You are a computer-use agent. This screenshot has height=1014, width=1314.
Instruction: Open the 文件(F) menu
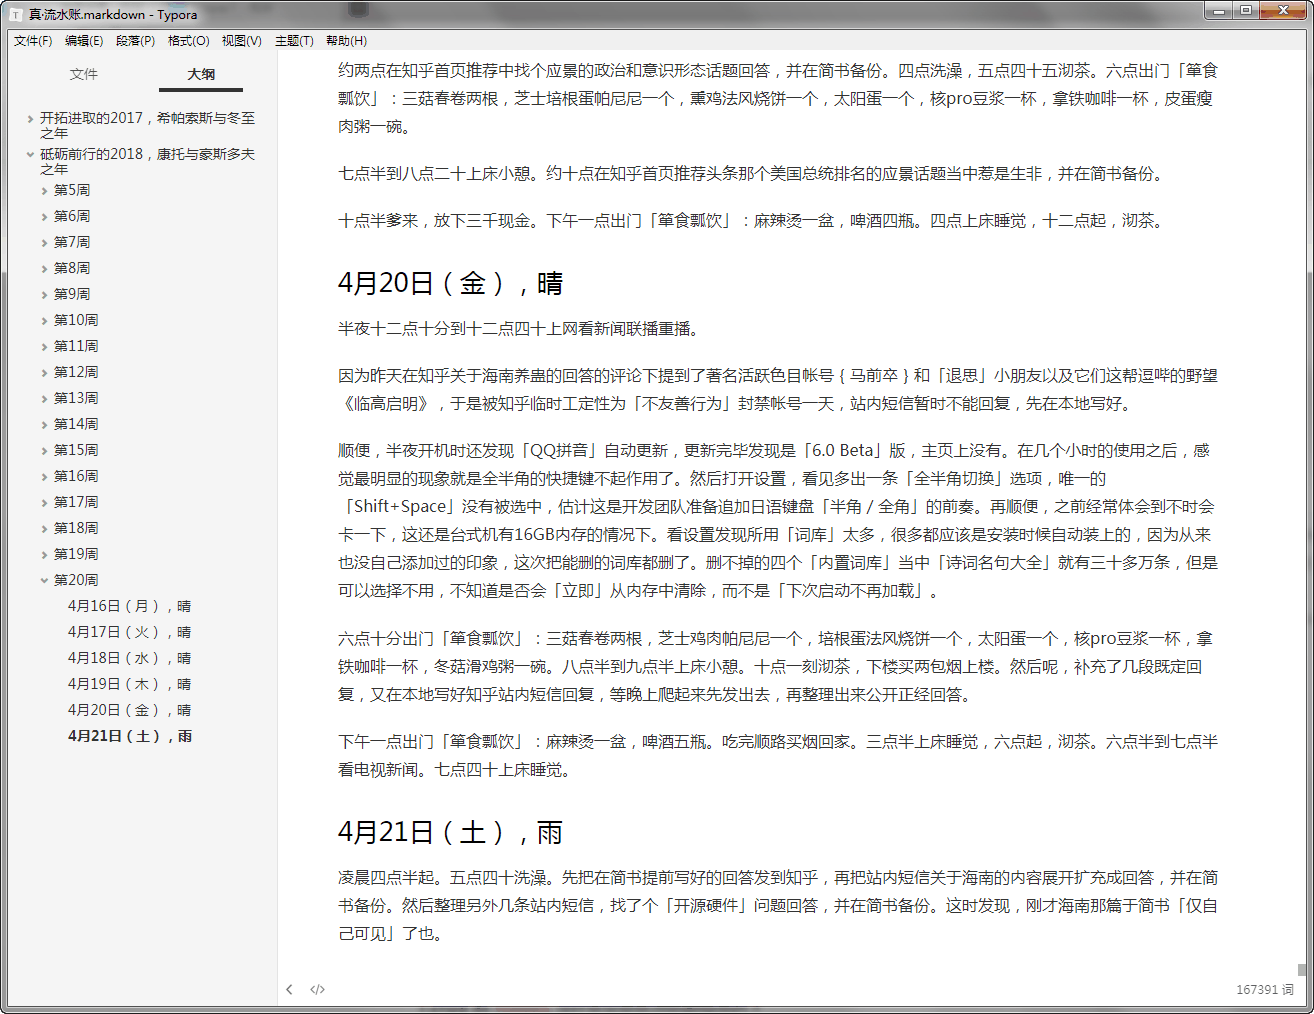33,41
